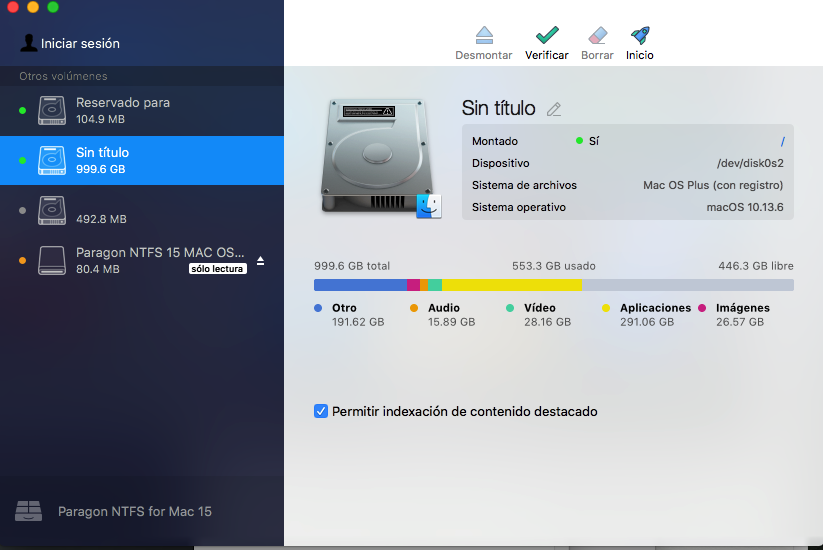Open the mount point slash link
Viewport: 823px width, 550px height.
click(782, 141)
